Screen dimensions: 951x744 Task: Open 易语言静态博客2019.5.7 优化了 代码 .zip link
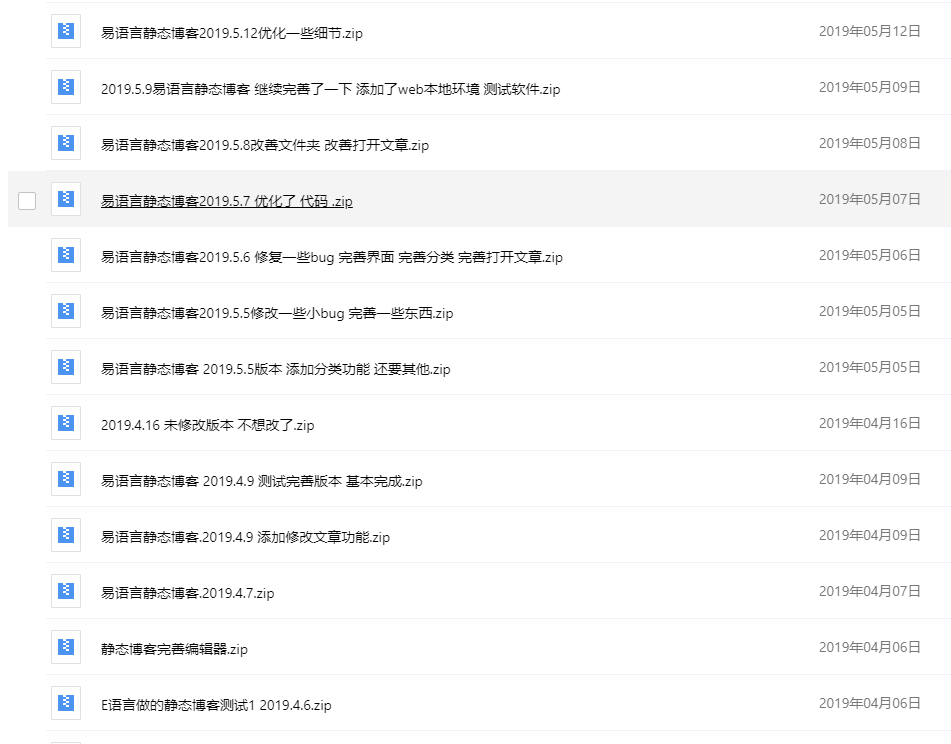(226, 201)
